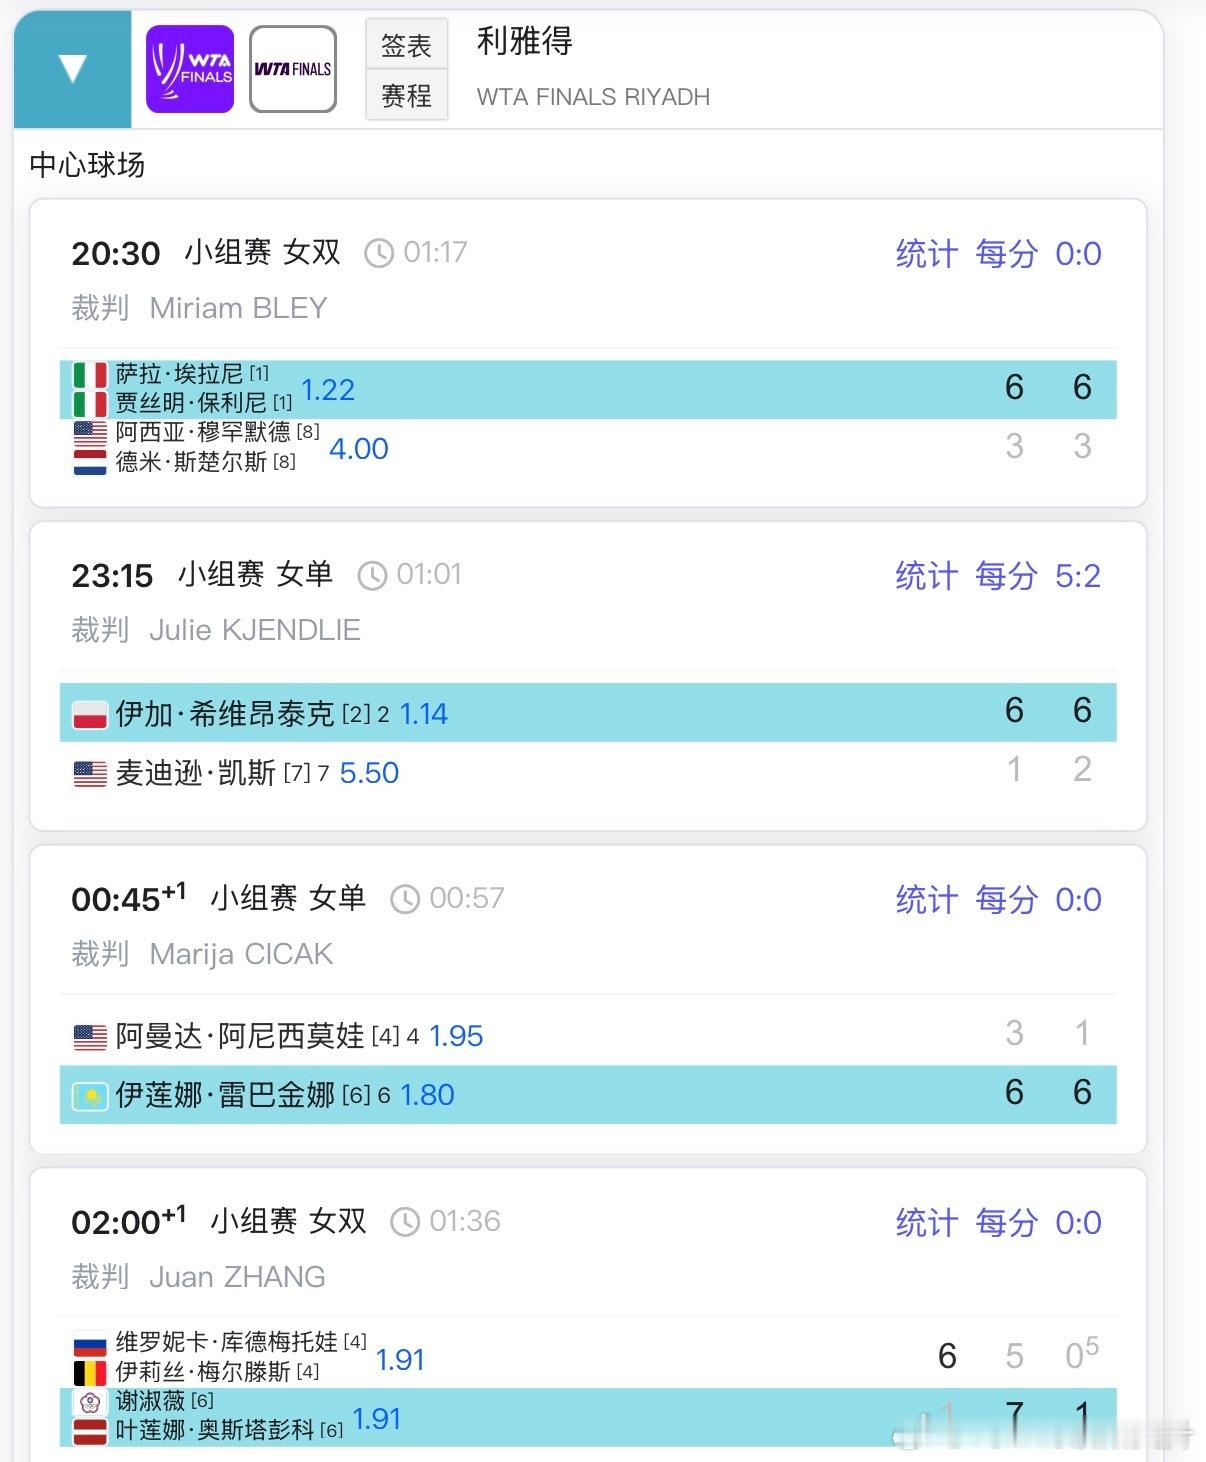Open the white WTA FINALS logo badge
The width and height of the screenshot is (1206, 1462).
pos(293,69)
